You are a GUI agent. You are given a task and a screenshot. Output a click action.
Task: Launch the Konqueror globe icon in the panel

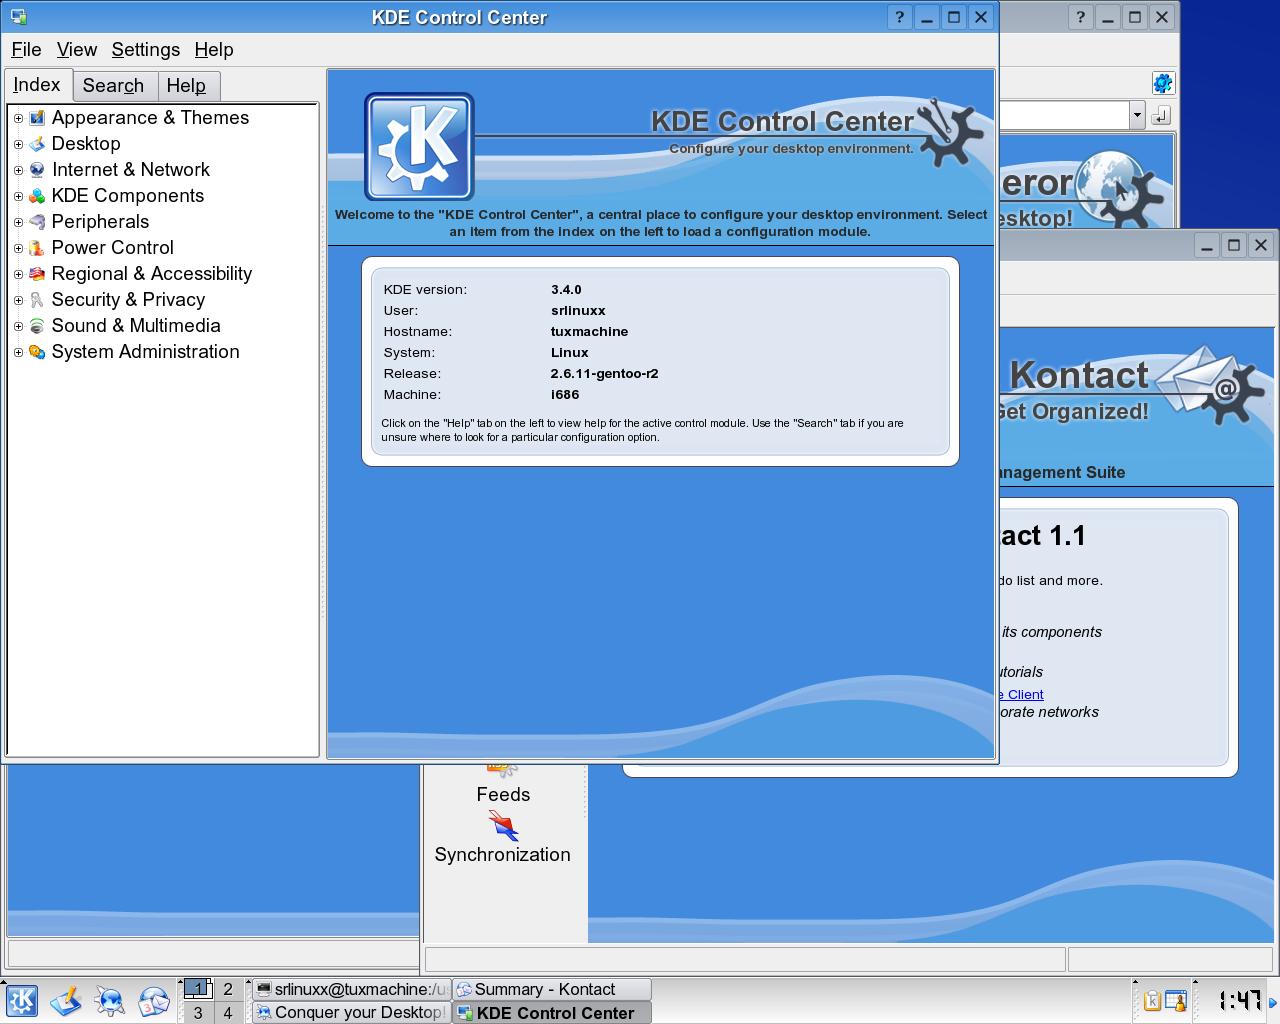[x=110, y=1001]
